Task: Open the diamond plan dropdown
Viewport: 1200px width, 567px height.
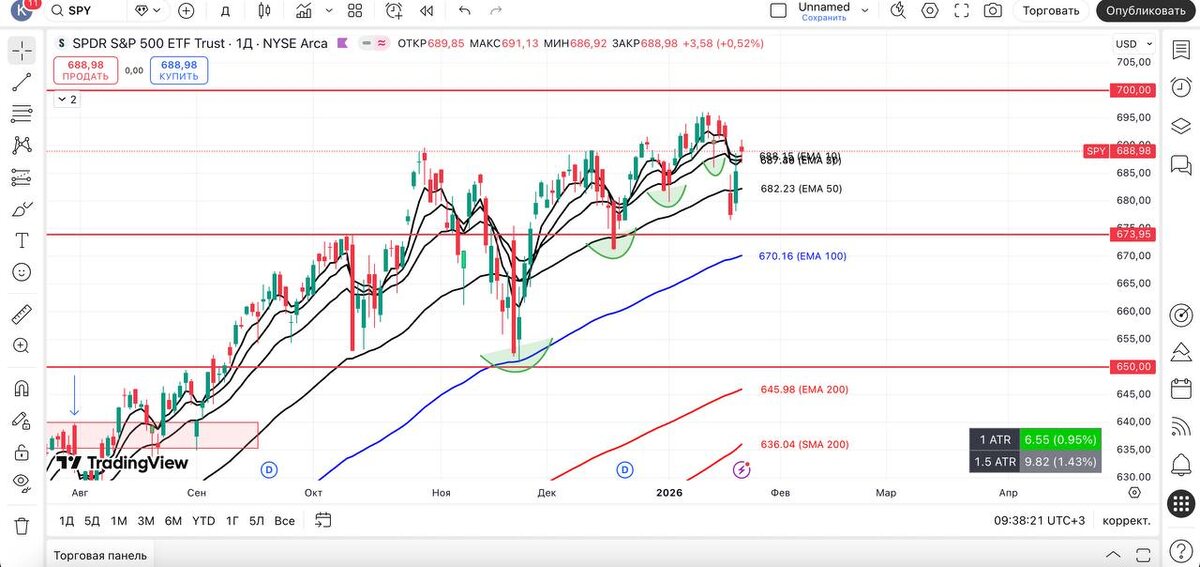Action: point(147,11)
